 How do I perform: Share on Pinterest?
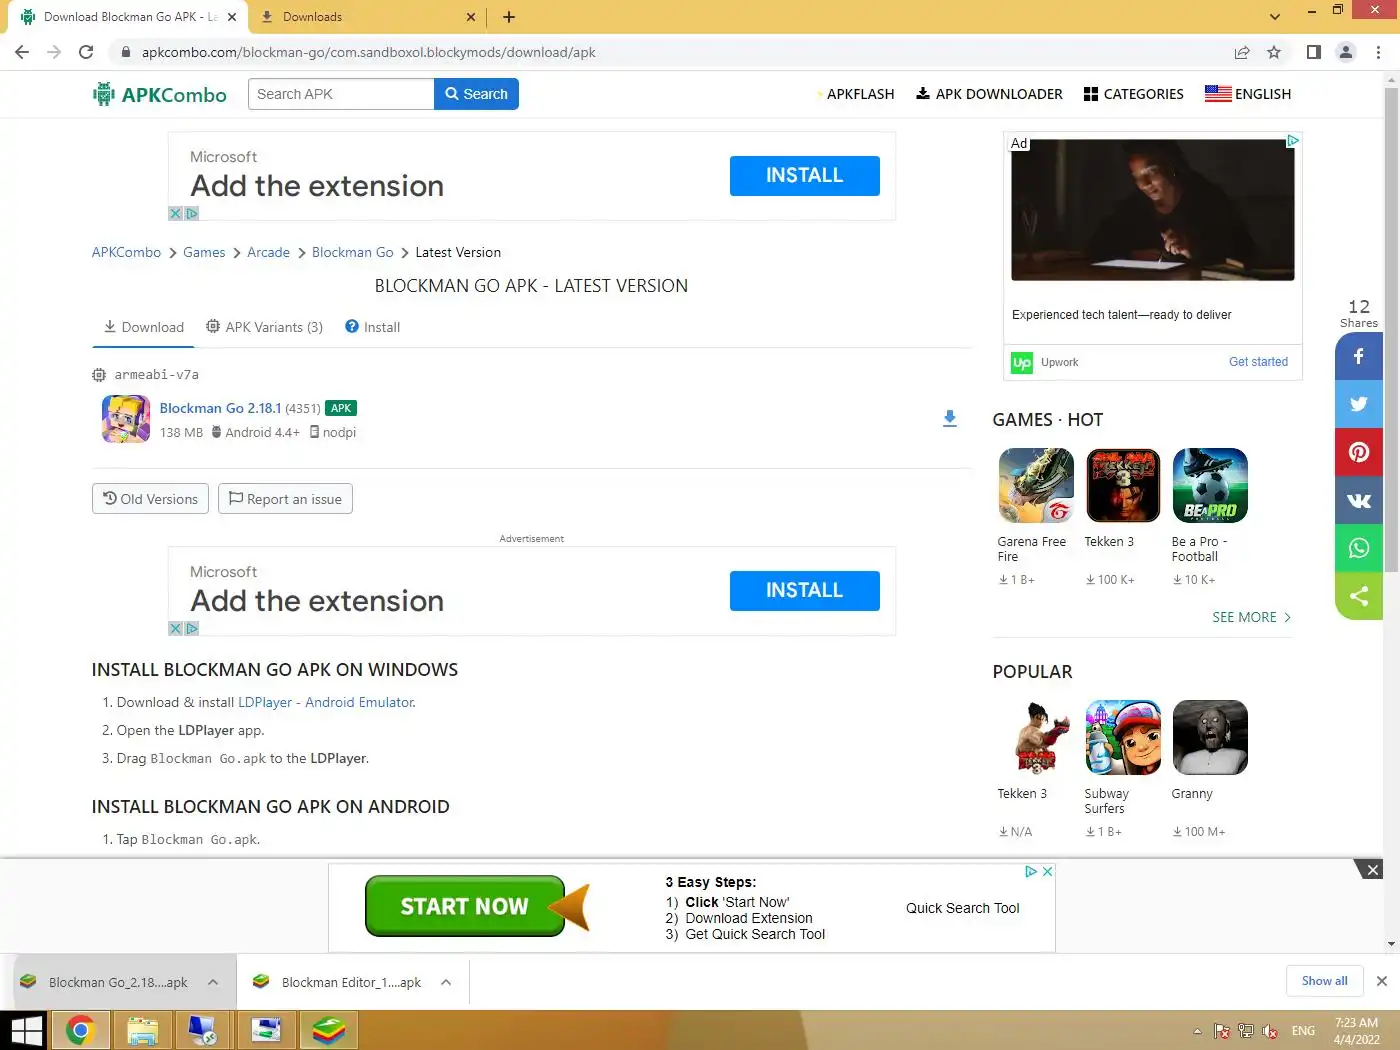click(x=1359, y=452)
